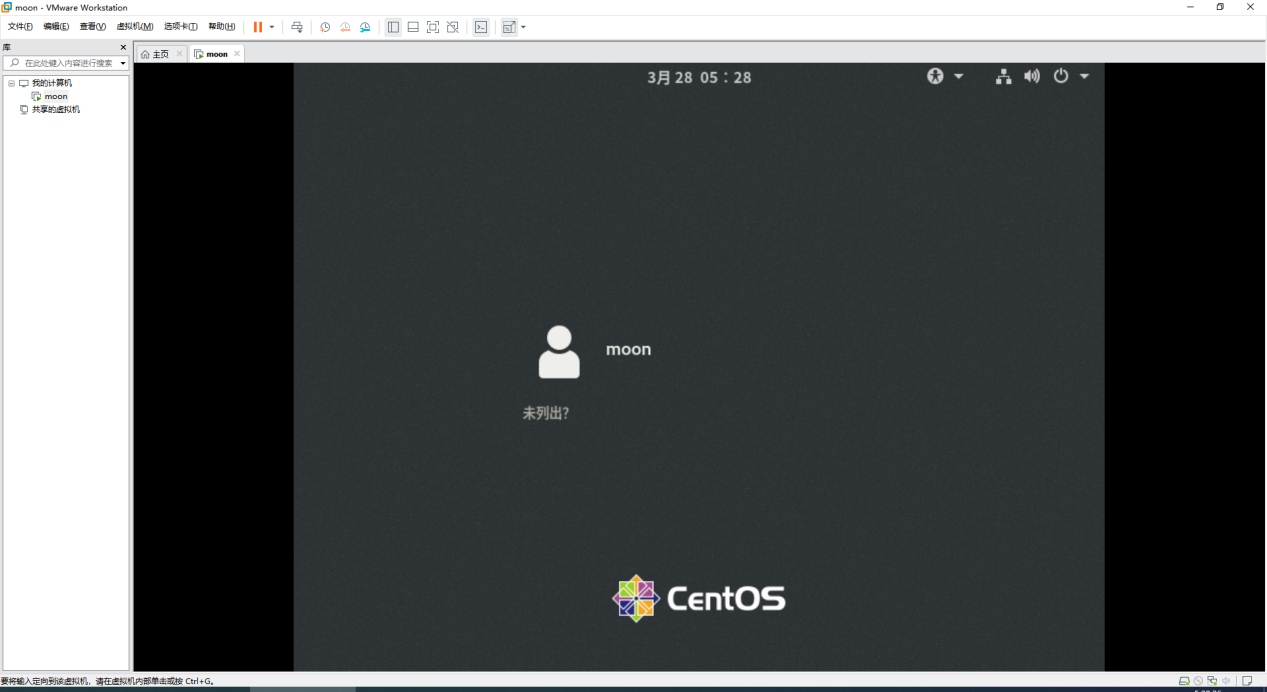Open the accessibility menu in CentOS top bar
1267x692 pixels.
(935, 76)
